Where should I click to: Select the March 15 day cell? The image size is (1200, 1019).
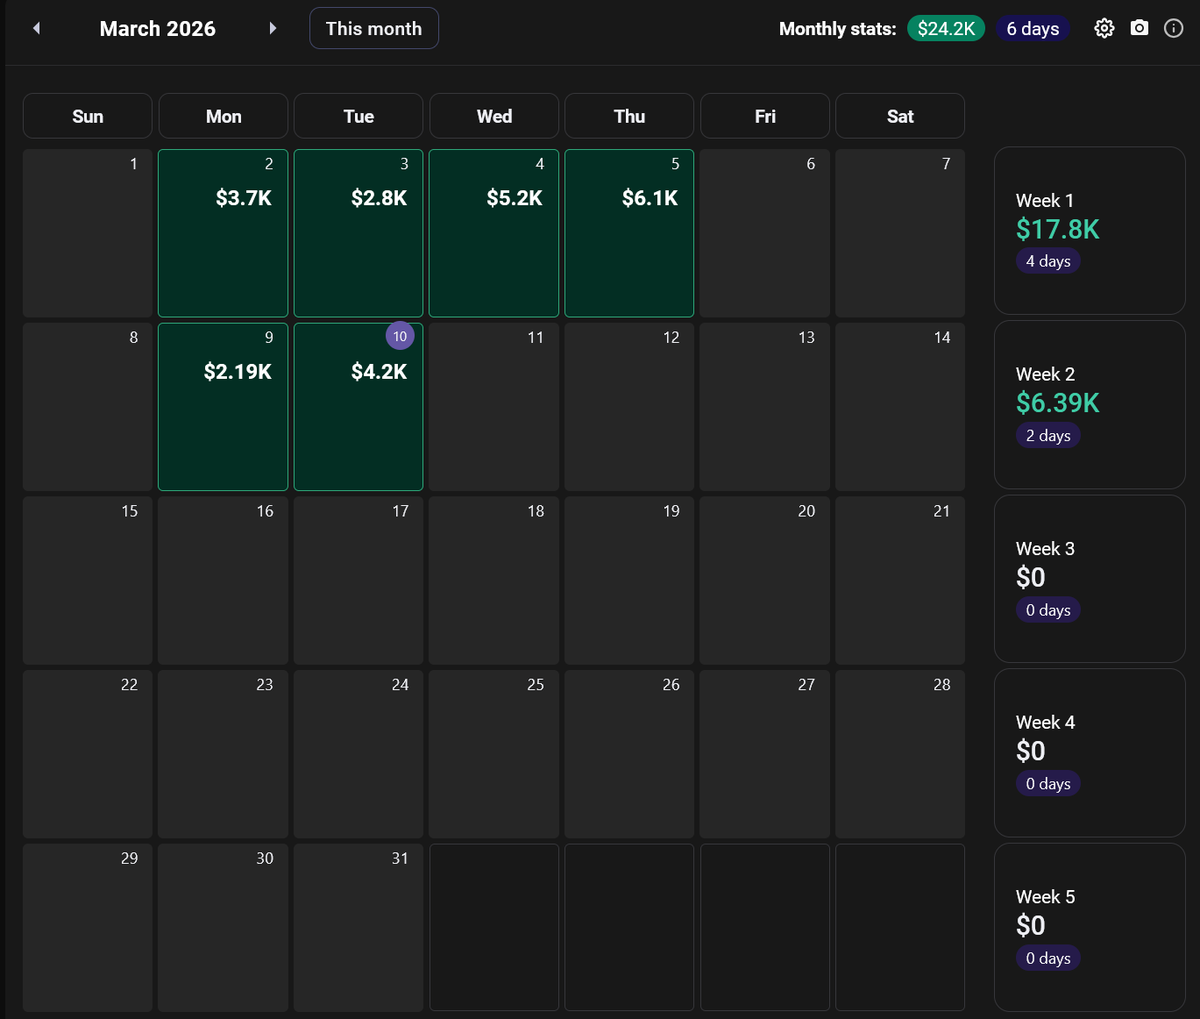pos(88,580)
